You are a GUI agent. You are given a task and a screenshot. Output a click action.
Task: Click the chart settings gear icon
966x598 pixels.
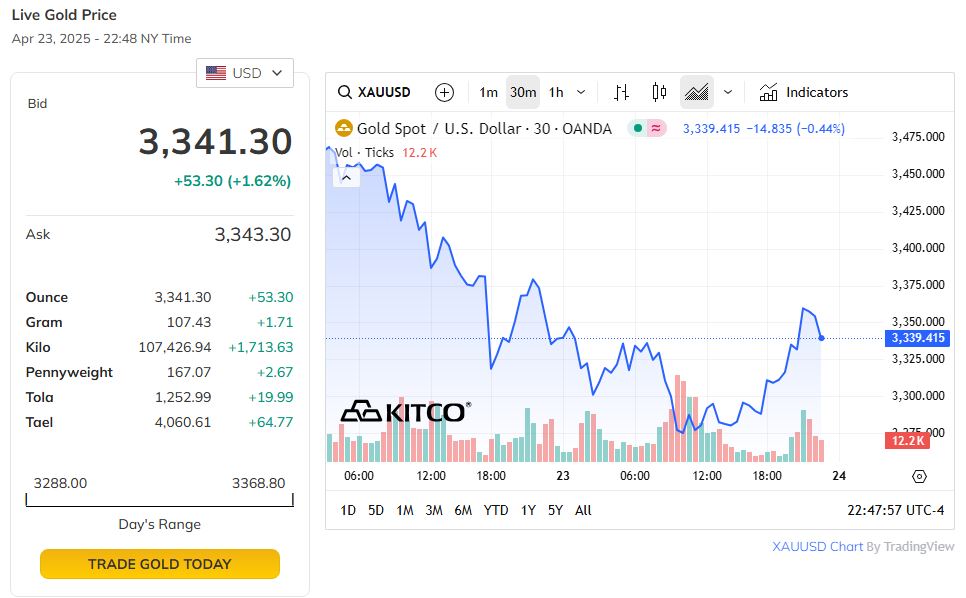(x=920, y=476)
